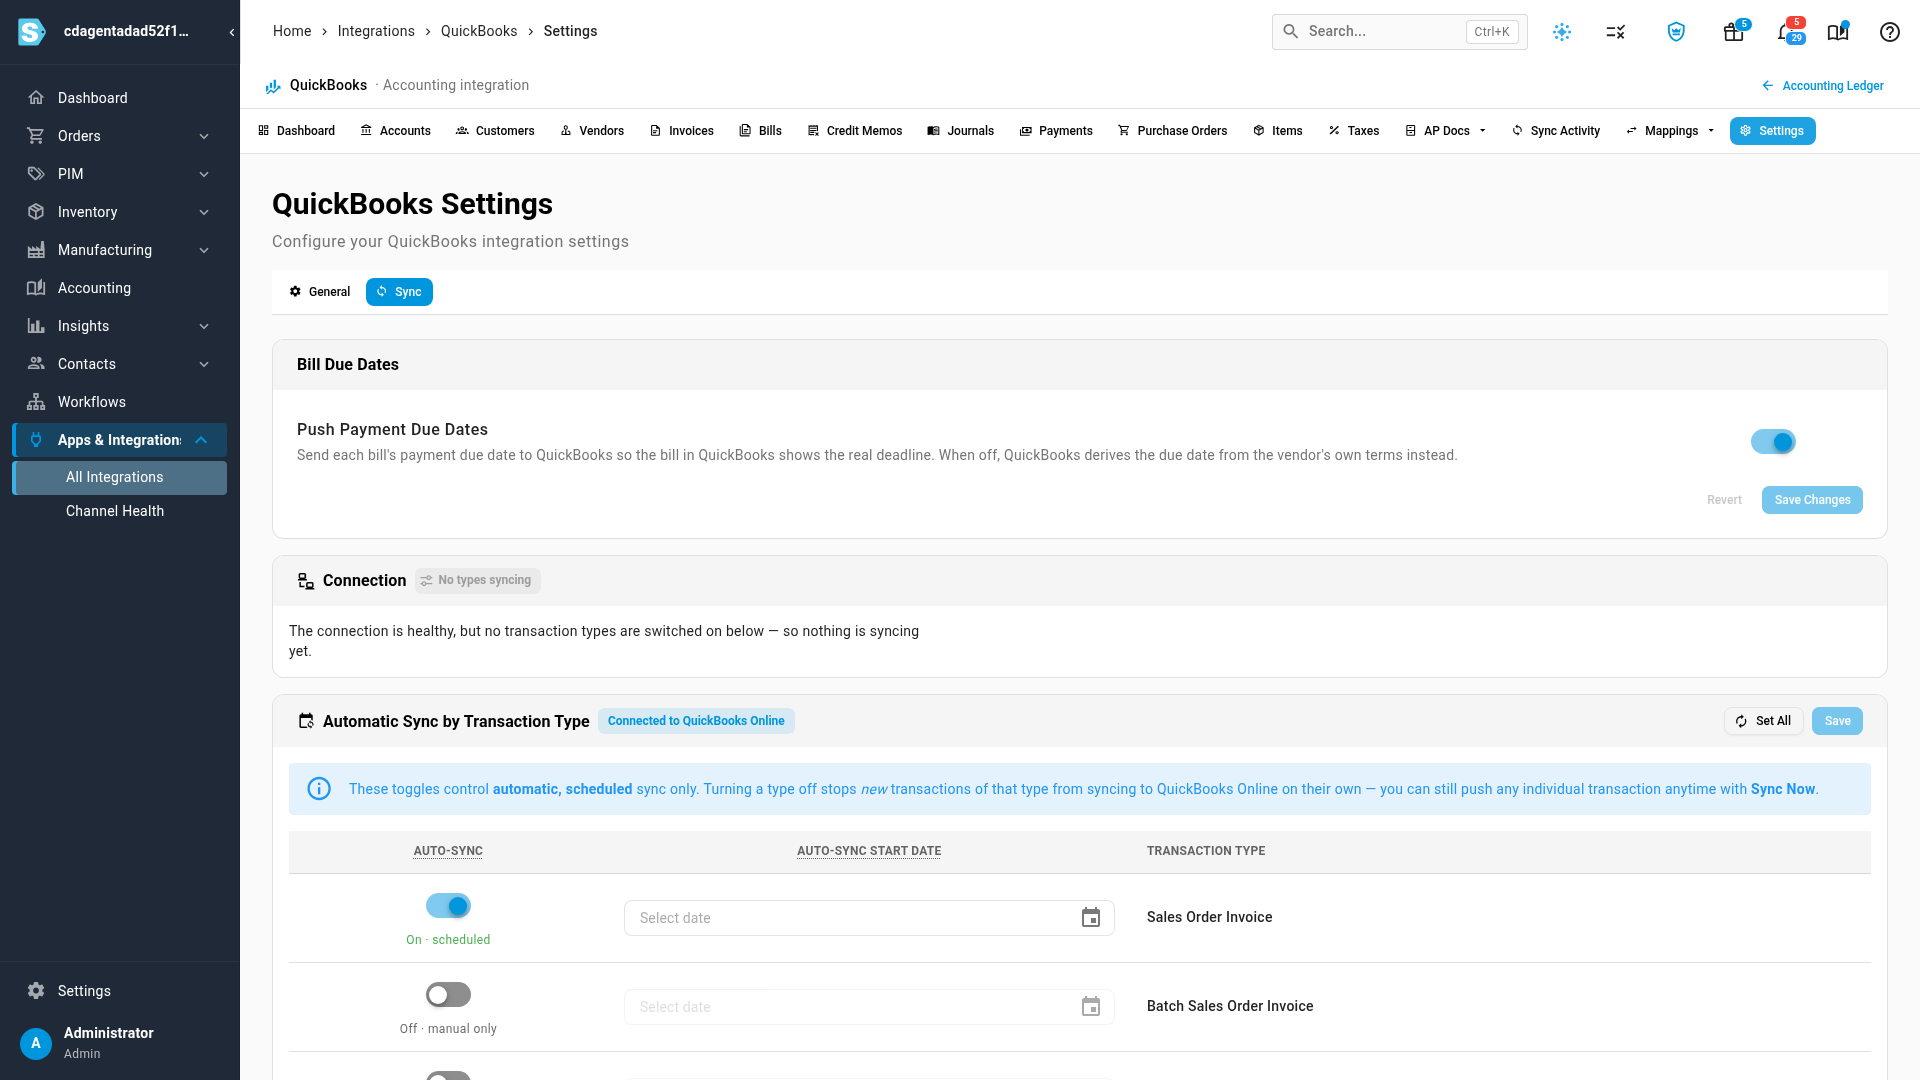1920x1080 pixels.
Task: Click Save in Automatic Sync header
Action: click(x=1837, y=721)
